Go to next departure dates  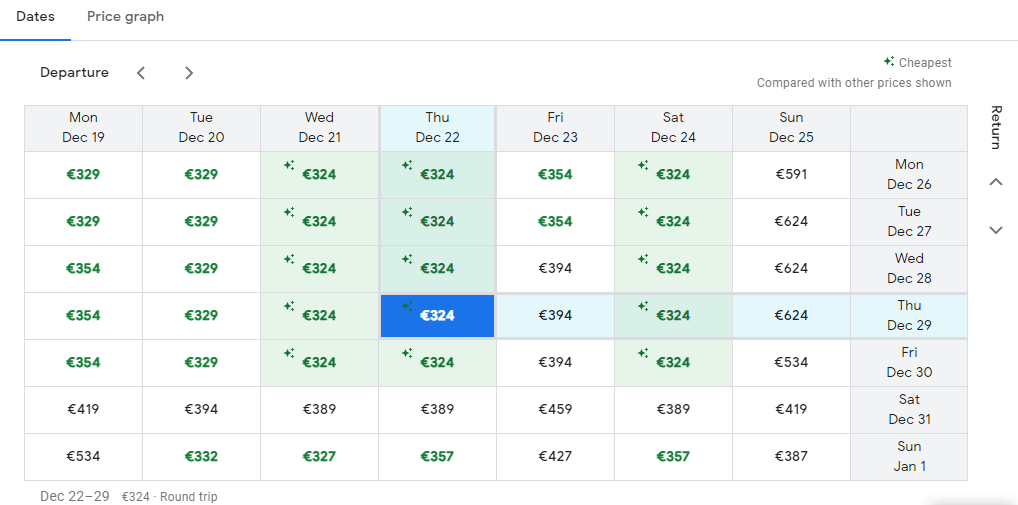coord(189,73)
